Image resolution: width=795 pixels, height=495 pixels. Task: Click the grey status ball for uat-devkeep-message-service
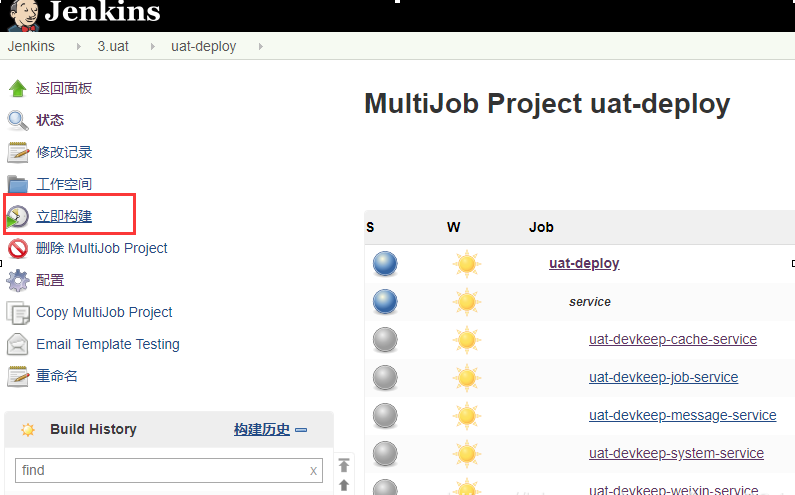pyautogui.click(x=385, y=416)
